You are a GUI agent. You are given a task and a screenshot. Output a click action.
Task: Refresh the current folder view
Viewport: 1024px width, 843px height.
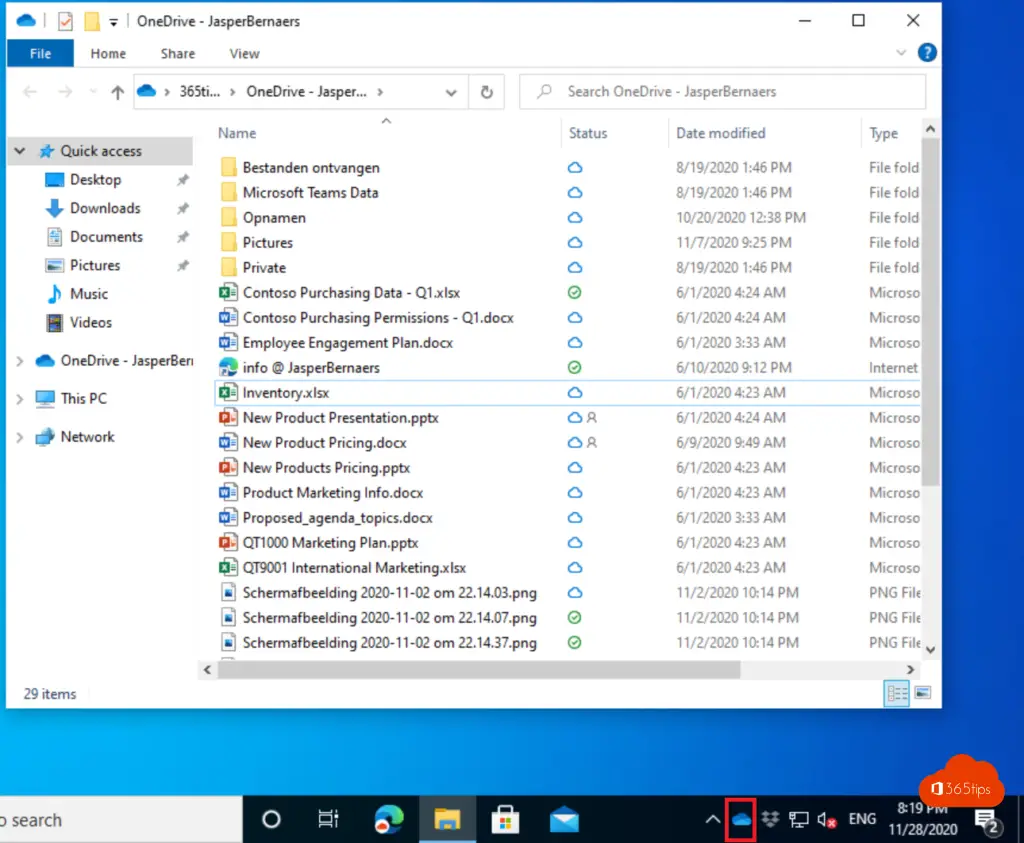(486, 92)
